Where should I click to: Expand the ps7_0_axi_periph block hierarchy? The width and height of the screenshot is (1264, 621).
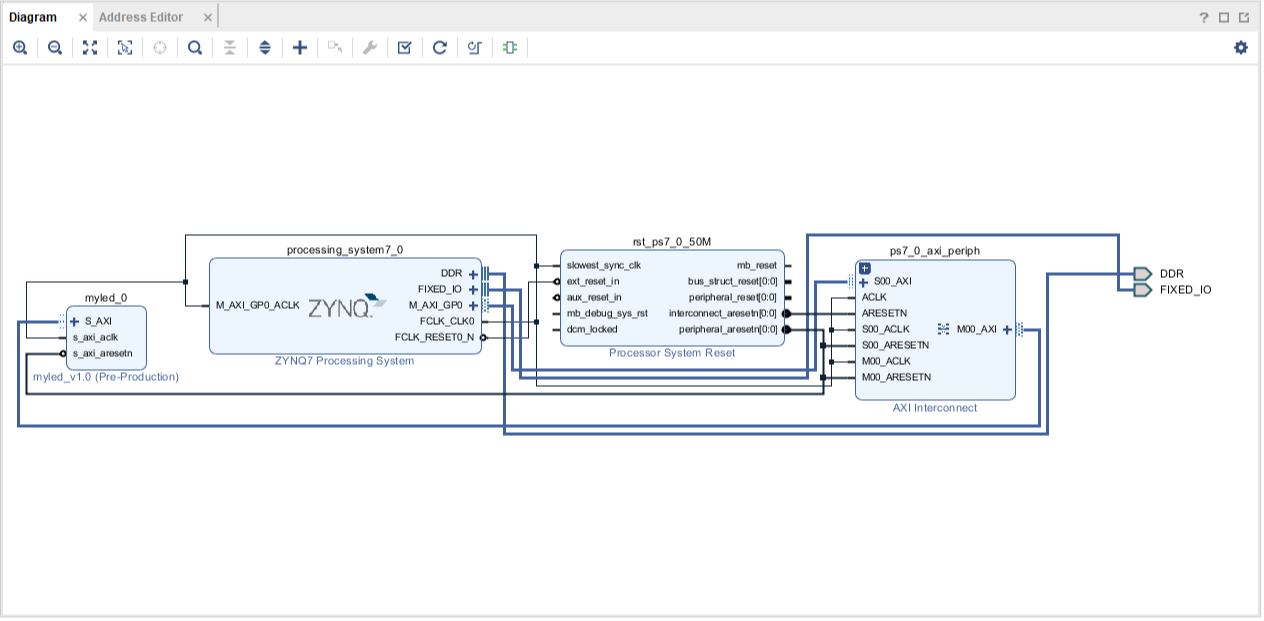coord(865,268)
